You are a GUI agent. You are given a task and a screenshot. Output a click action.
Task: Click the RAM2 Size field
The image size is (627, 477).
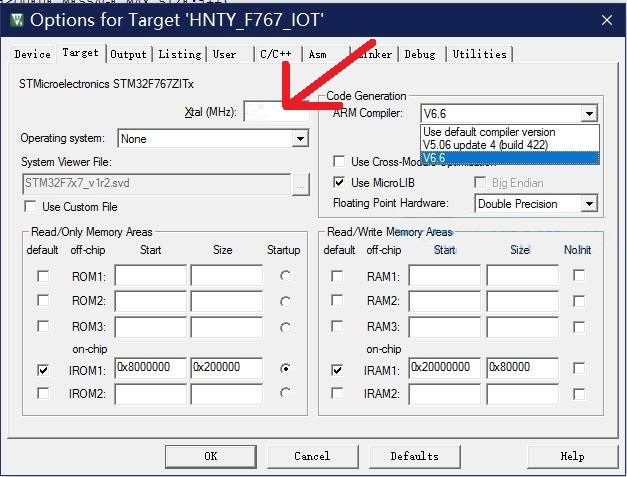pyautogui.click(x=523, y=301)
